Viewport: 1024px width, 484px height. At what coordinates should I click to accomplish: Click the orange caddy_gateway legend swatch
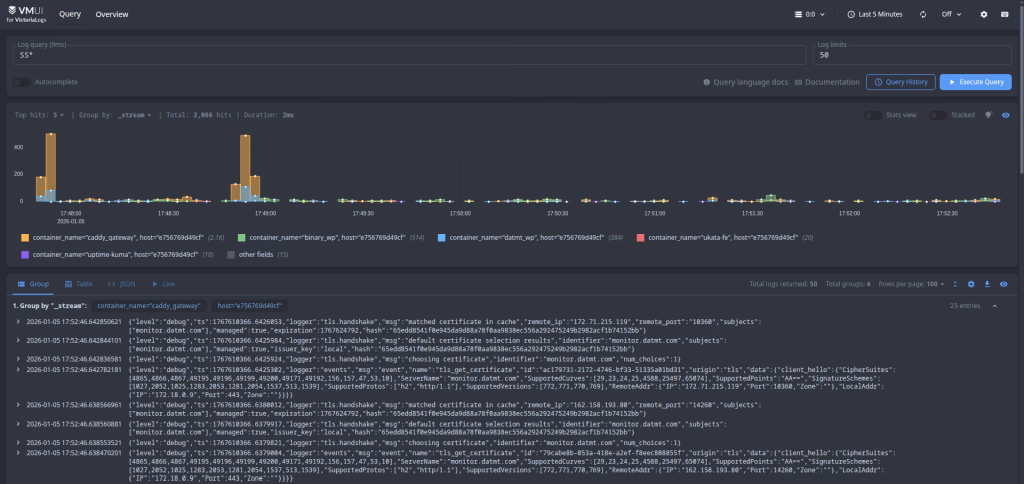point(24,238)
